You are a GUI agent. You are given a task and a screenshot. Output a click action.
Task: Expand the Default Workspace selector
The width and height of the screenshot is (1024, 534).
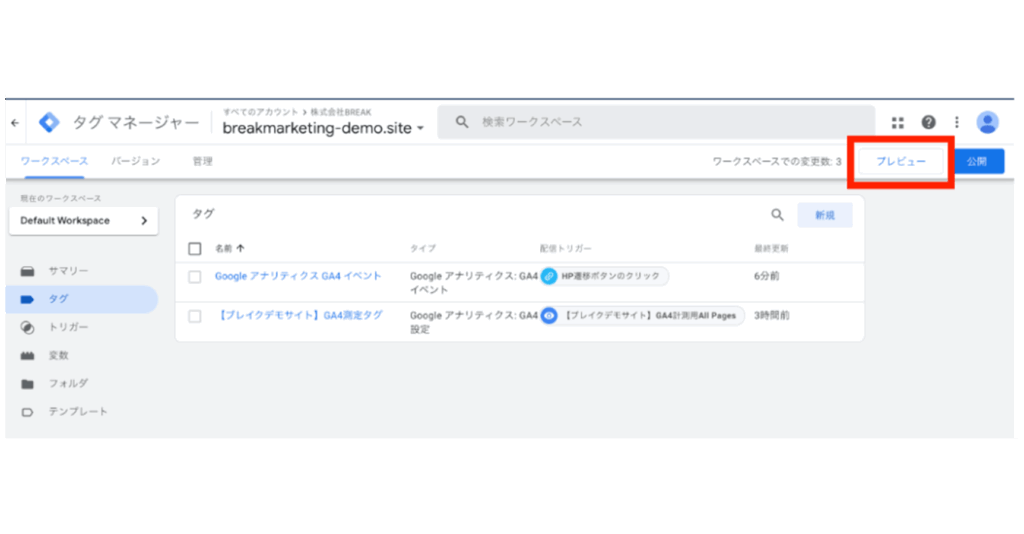point(84,221)
